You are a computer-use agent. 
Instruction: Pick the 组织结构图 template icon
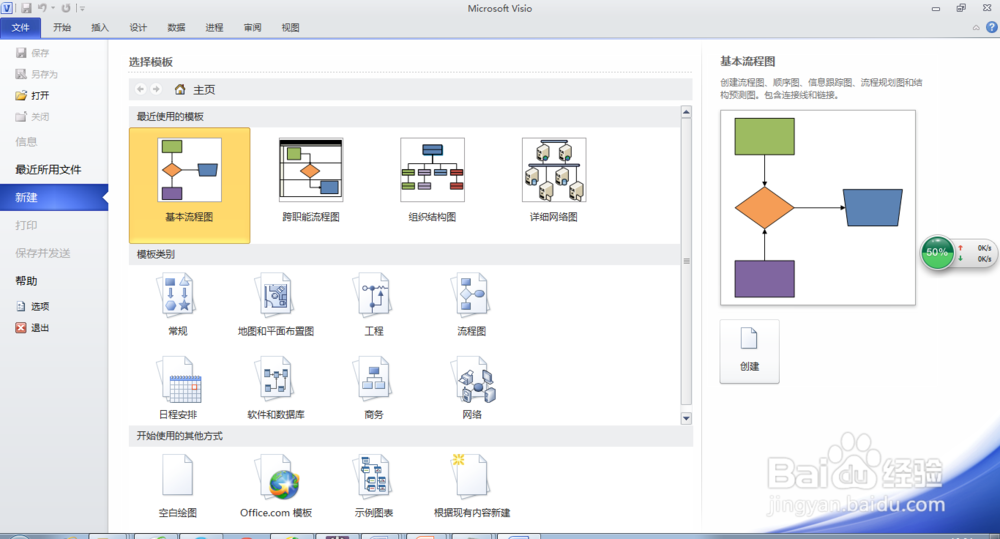[x=432, y=170]
